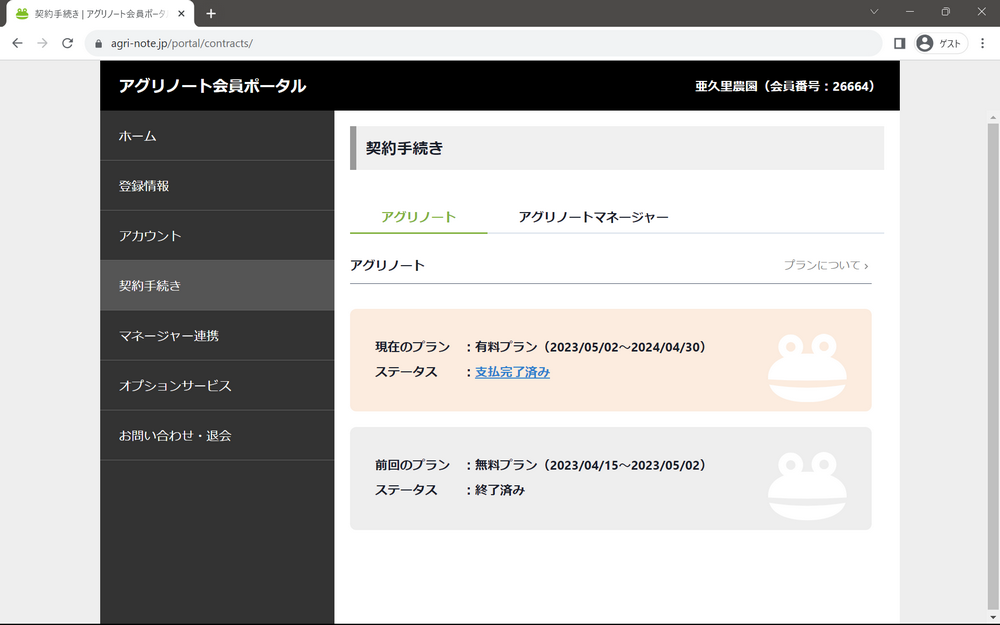Click the tab search chevron

coord(874,11)
